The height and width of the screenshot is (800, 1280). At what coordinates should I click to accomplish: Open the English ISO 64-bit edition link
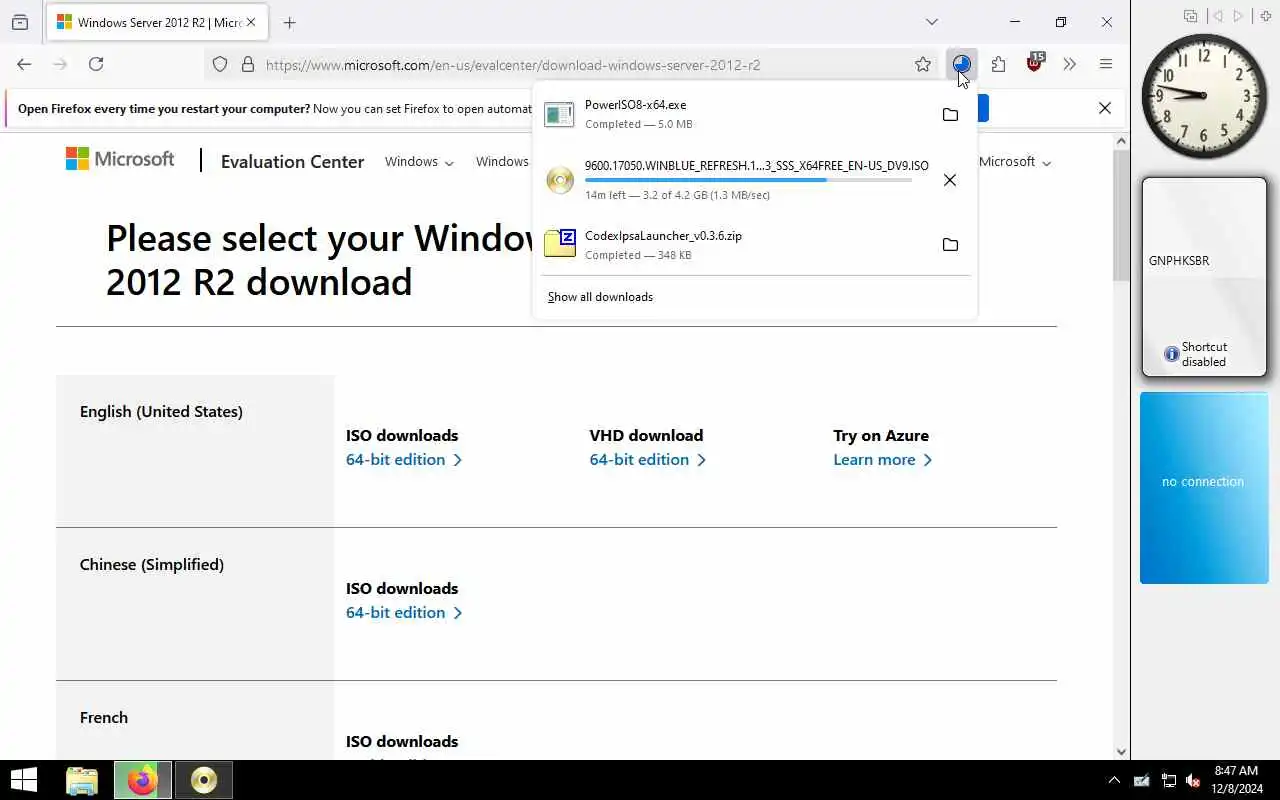click(x=404, y=460)
